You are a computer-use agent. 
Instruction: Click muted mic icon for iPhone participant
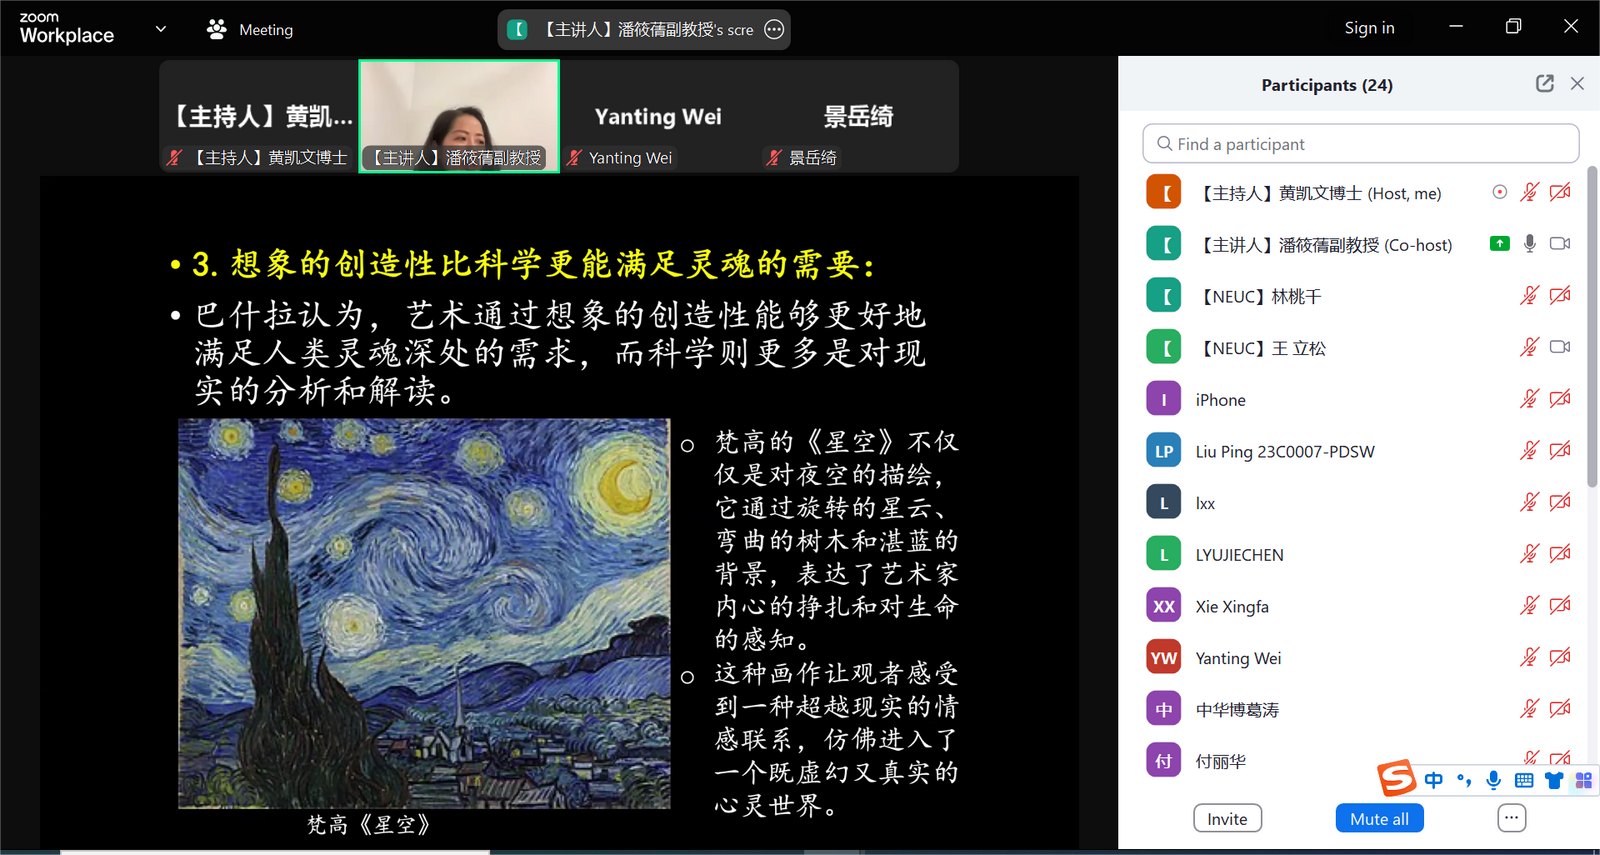point(1529,399)
